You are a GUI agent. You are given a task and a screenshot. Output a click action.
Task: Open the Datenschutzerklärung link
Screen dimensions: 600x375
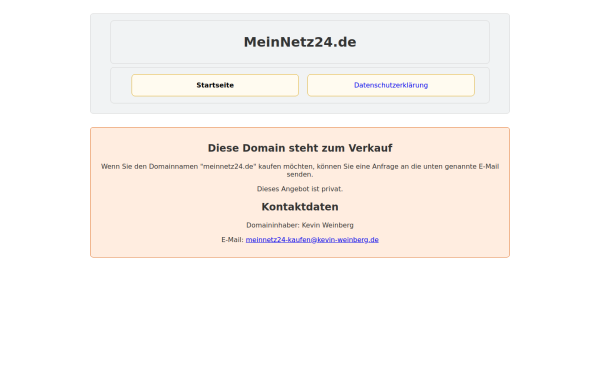391,85
